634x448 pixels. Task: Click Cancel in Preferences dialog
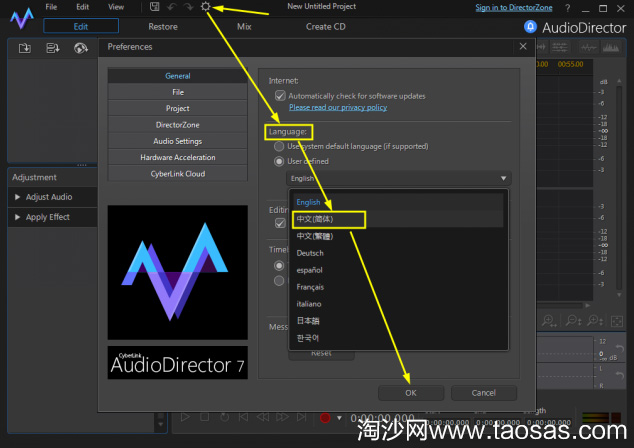[x=484, y=393]
